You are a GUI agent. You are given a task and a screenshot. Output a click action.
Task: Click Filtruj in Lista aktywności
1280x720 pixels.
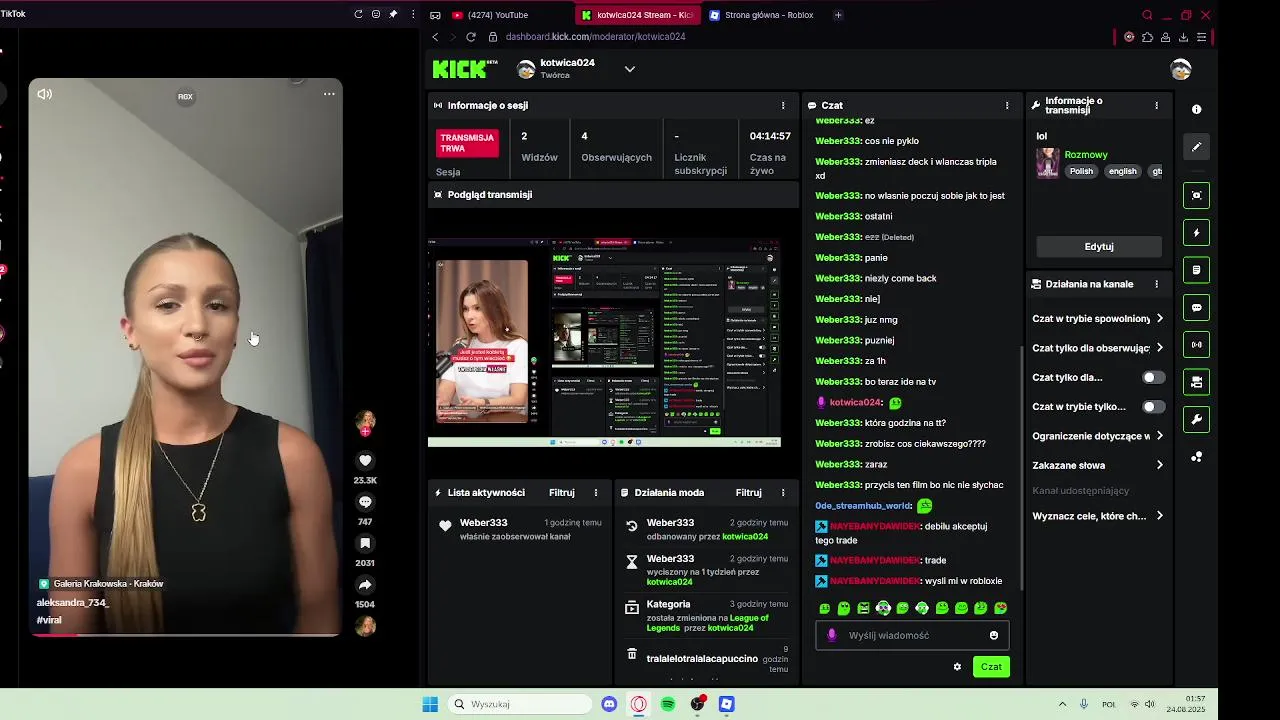562,492
